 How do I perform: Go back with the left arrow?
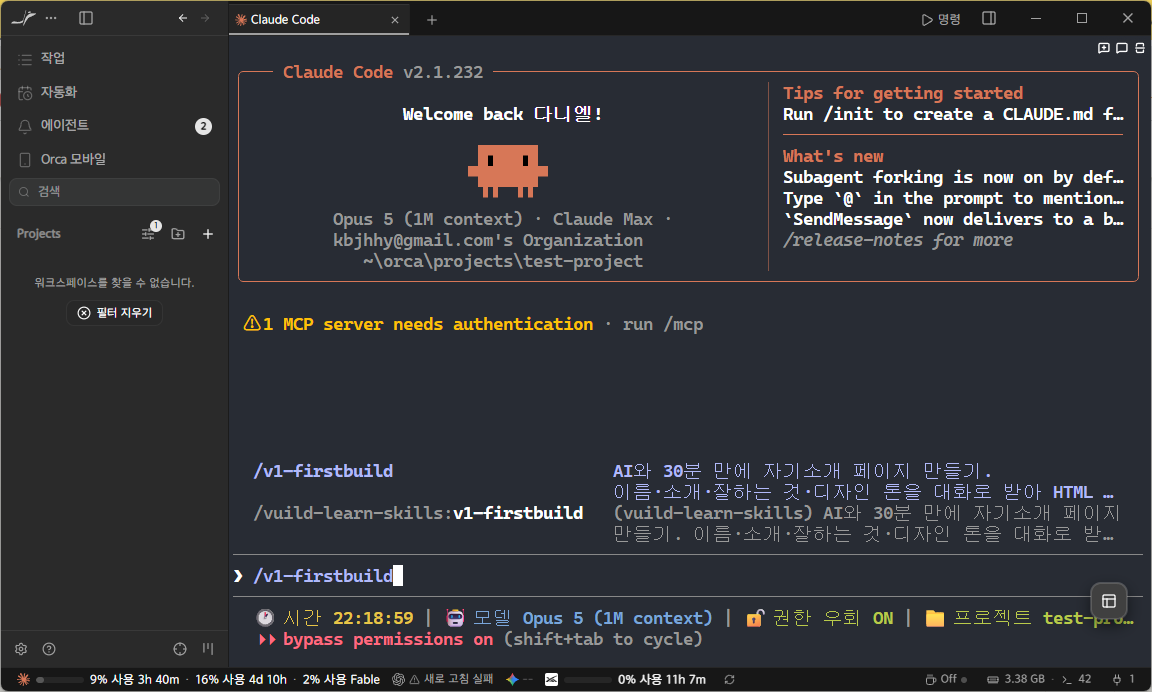tap(182, 18)
